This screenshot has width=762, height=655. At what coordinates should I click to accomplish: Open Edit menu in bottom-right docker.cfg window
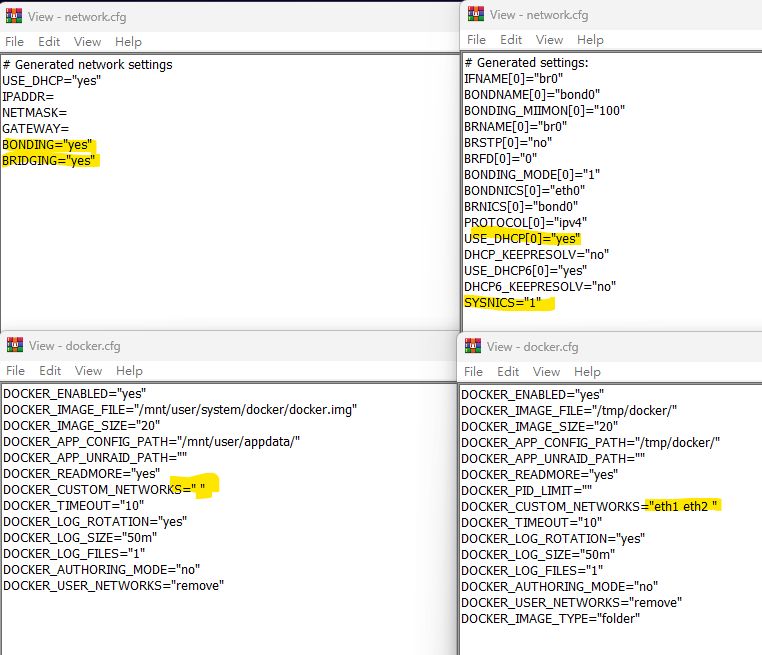tap(508, 372)
